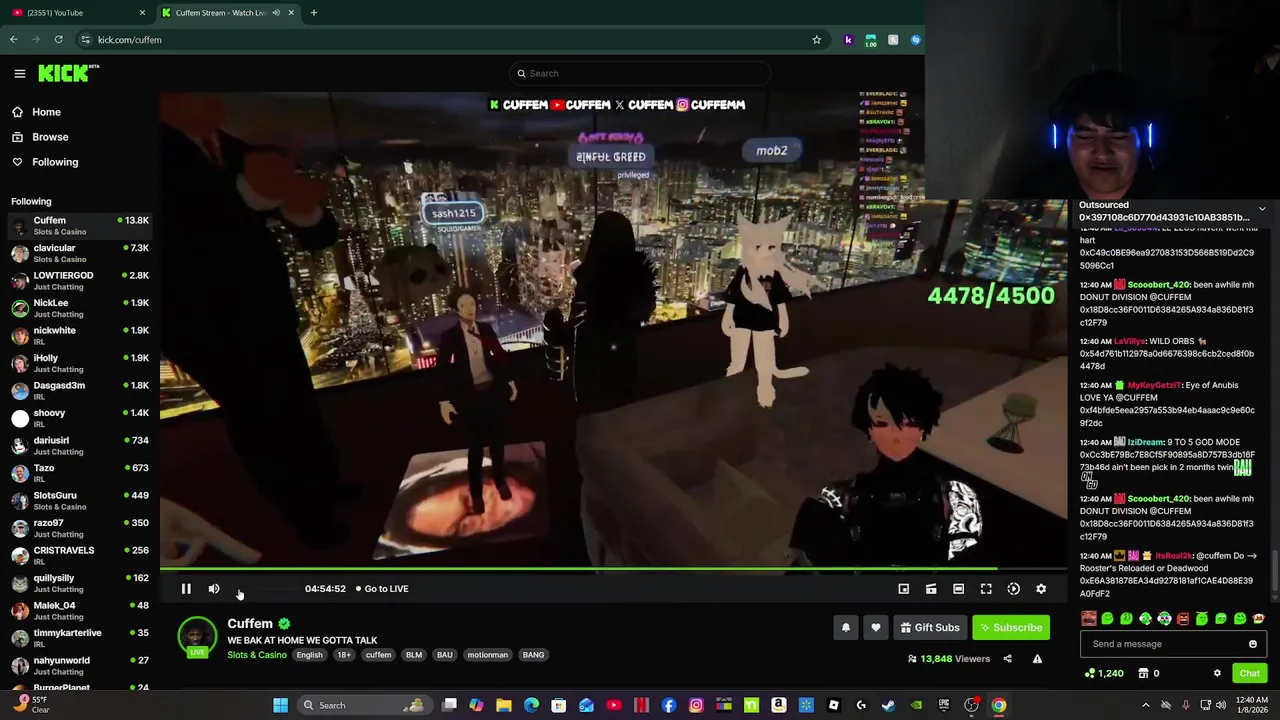Click the Kick search field

(640, 73)
